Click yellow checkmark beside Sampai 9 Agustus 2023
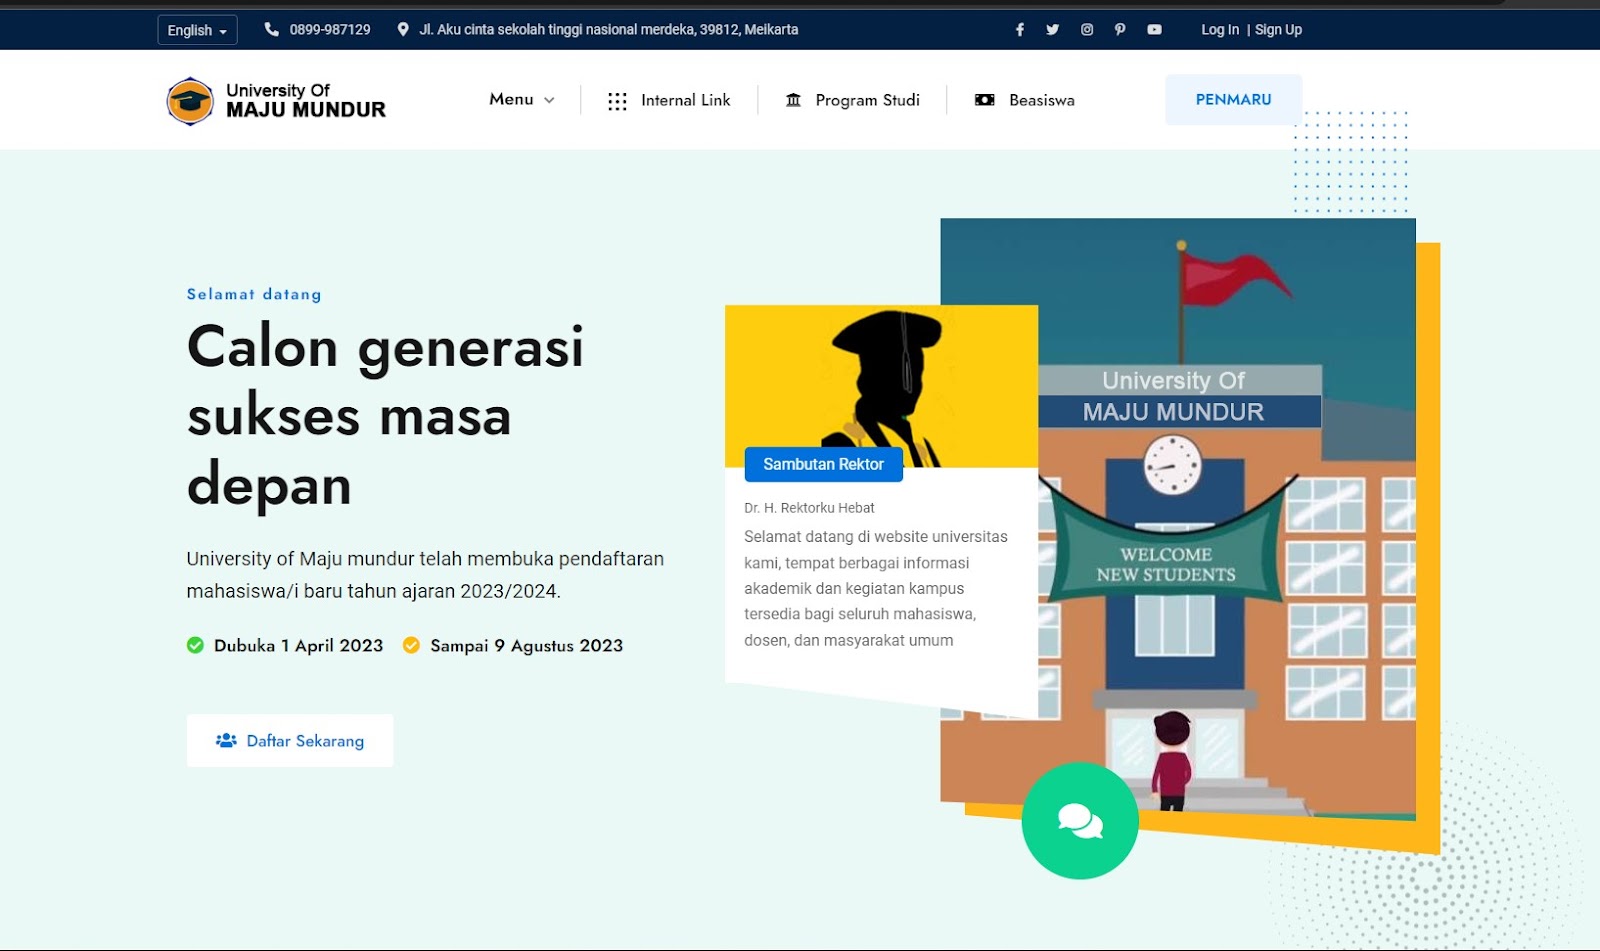1600x951 pixels. click(x=411, y=646)
